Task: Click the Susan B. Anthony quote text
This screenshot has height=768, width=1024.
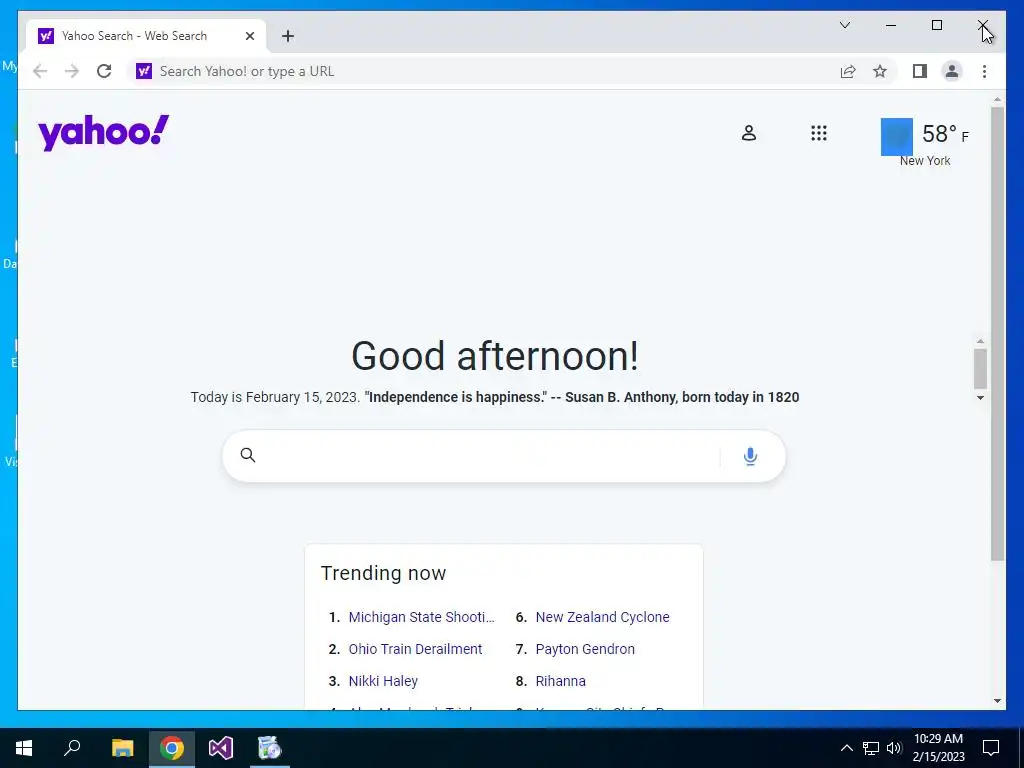Action: click(x=584, y=397)
